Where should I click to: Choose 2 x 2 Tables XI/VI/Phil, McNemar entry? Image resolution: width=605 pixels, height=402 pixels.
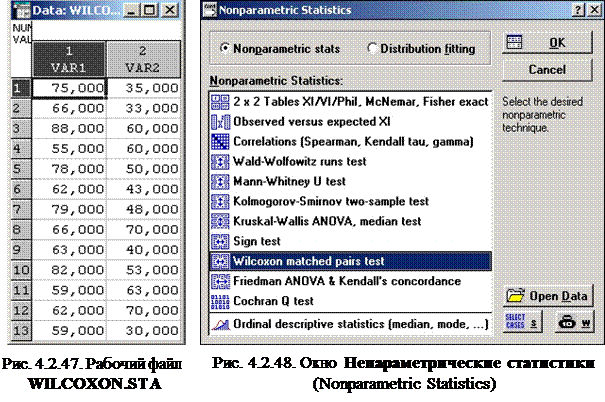[350, 102]
